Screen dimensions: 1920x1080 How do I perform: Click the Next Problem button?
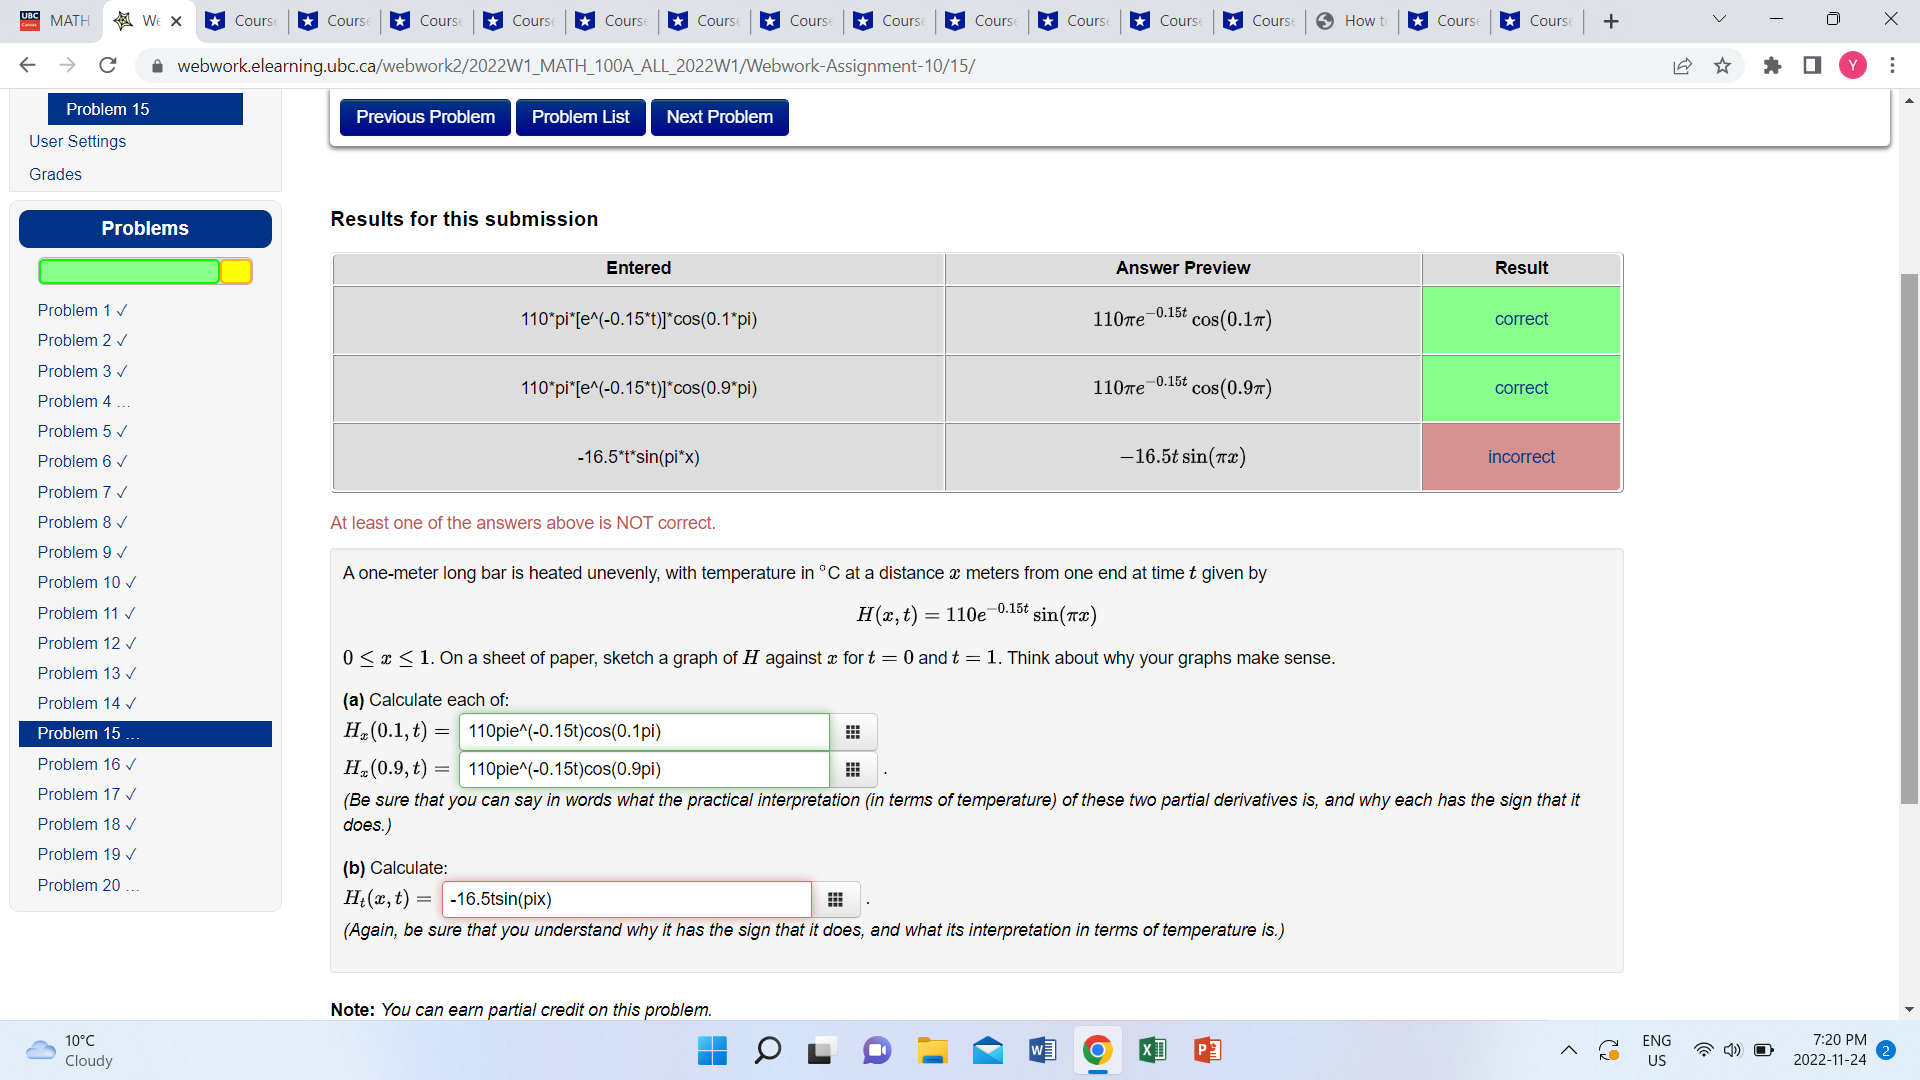pos(719,117)
